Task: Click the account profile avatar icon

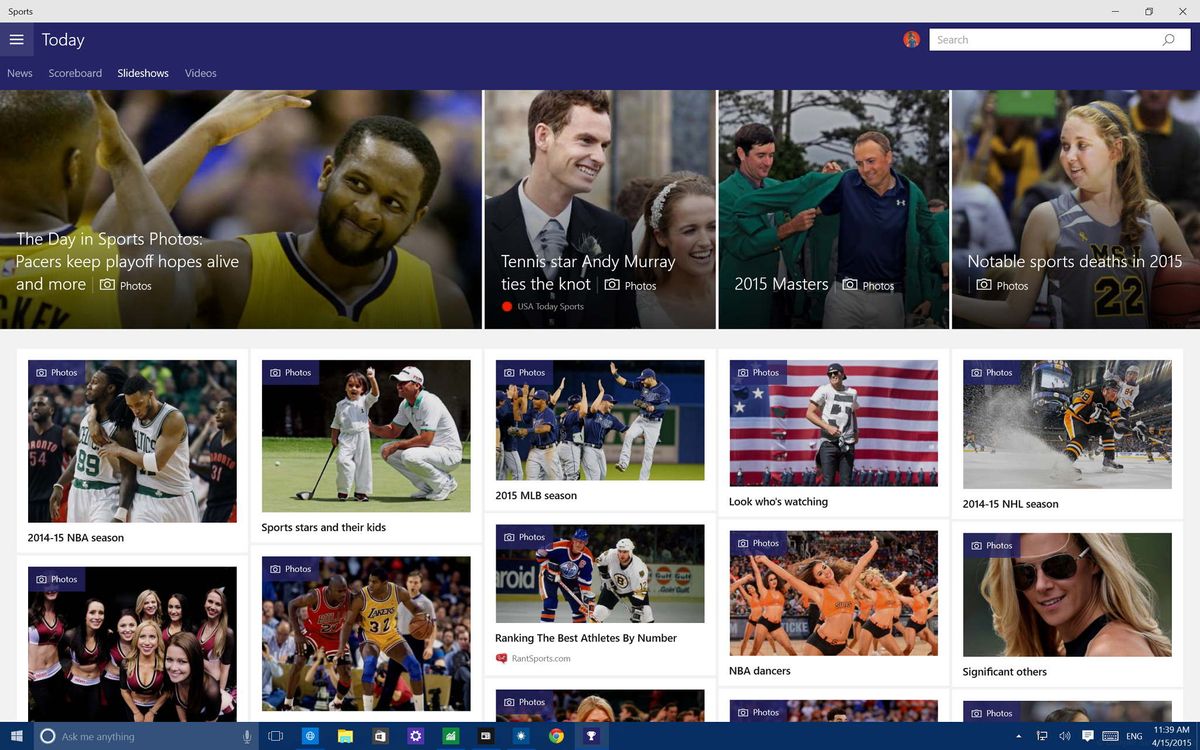Action: coord(911,39)
